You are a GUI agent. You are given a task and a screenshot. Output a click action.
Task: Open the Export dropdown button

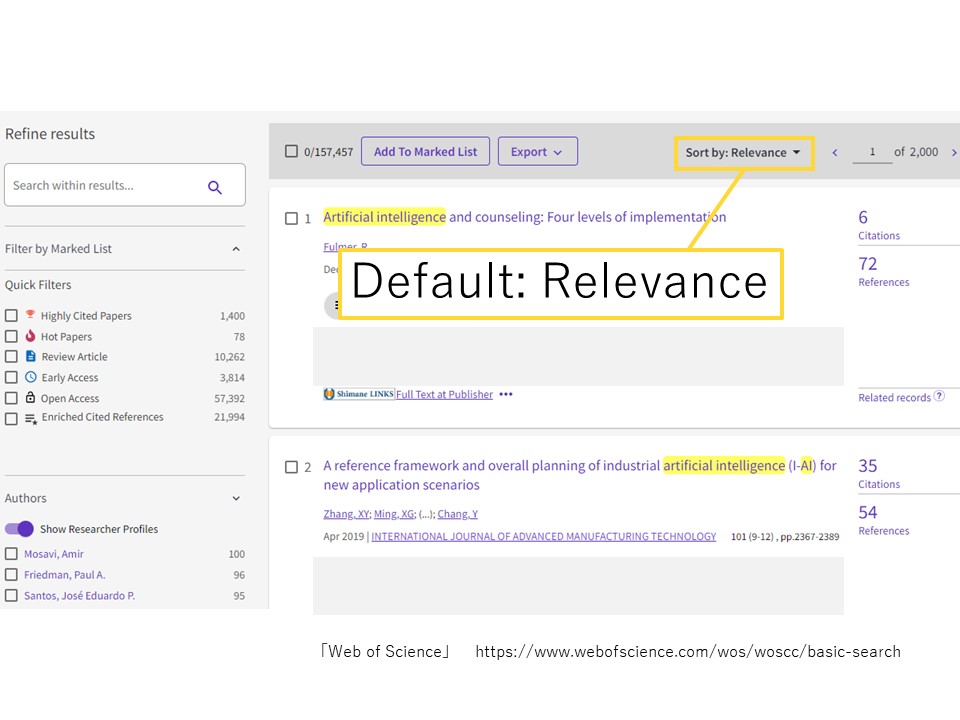(538, 151)
